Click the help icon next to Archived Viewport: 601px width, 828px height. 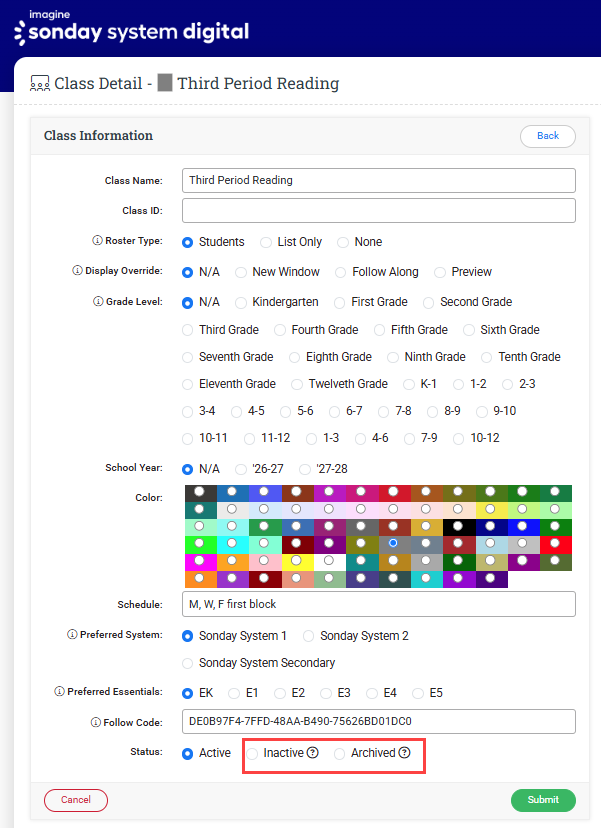404,752
